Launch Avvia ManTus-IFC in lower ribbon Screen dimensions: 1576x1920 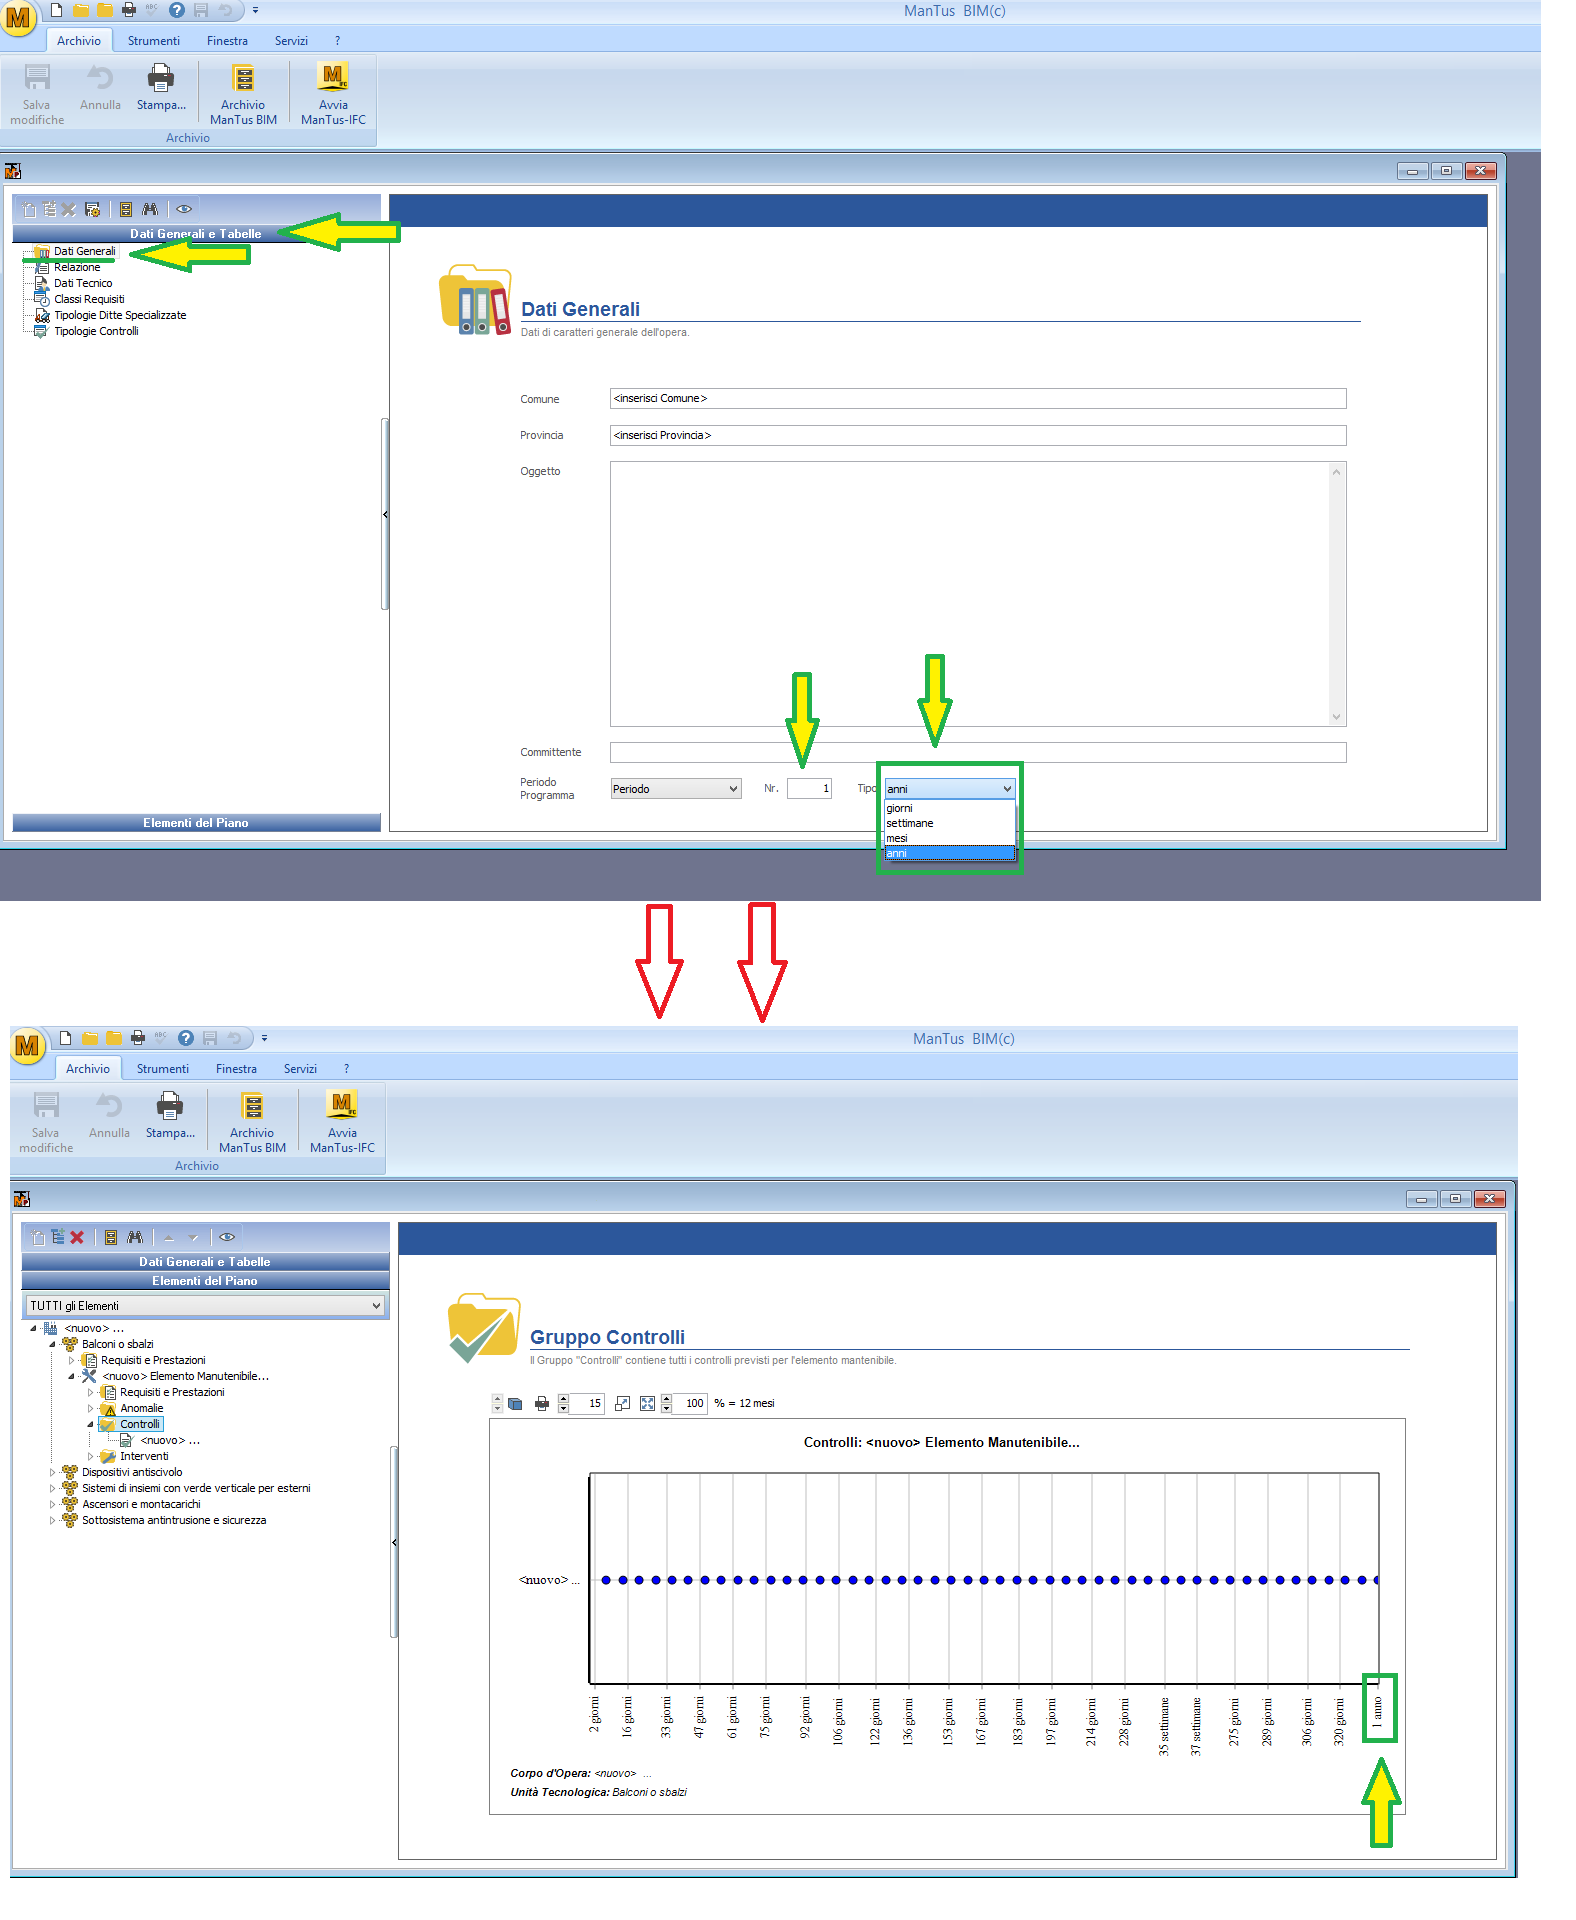tap(342, 1122)
